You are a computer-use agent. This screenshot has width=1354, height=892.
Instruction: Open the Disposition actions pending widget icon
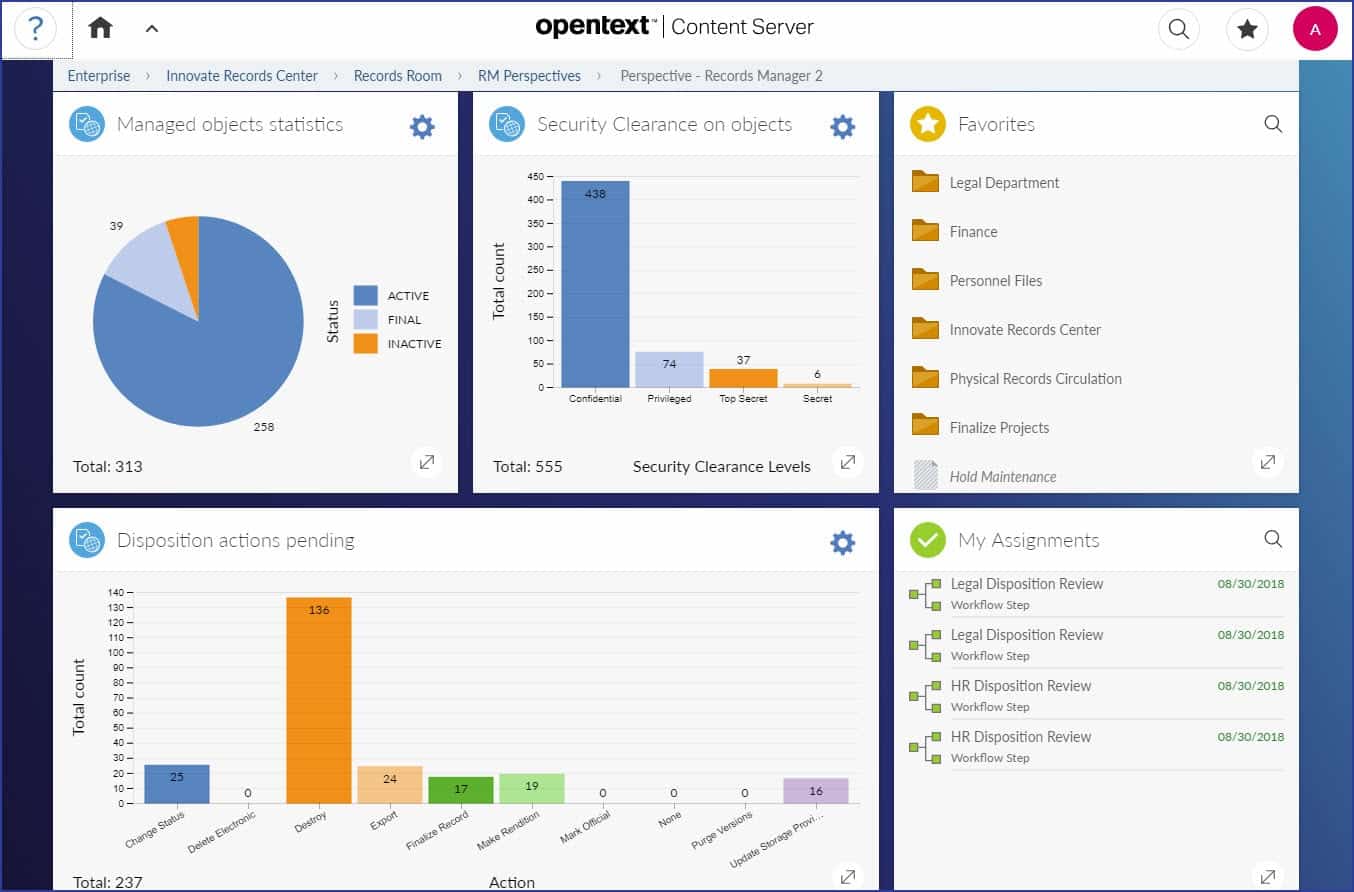click(85, 540)
